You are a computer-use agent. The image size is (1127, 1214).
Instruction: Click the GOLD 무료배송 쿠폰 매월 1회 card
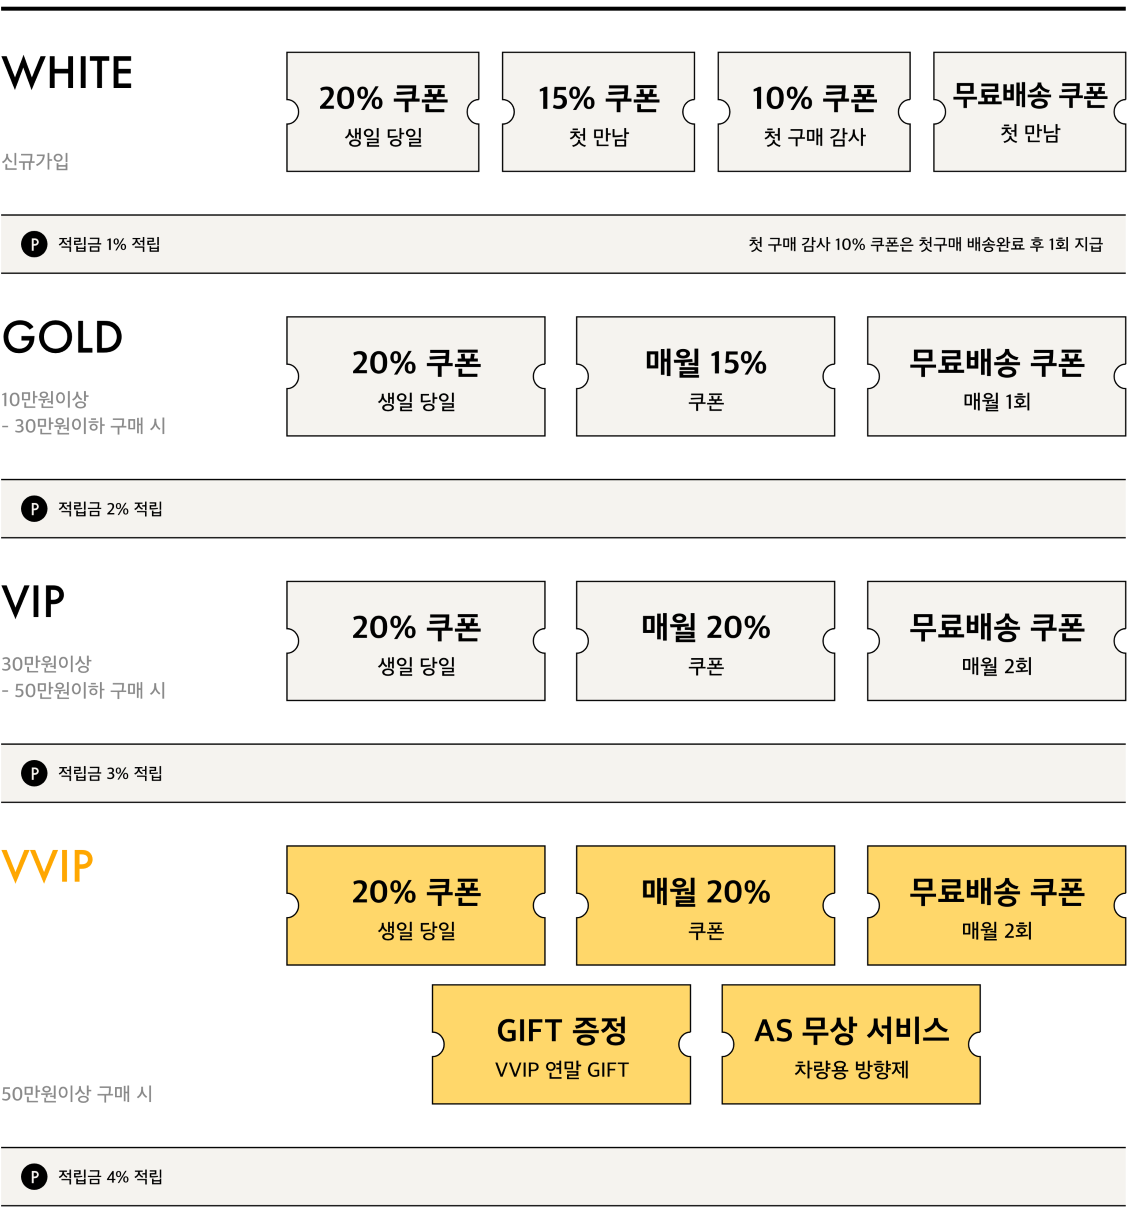click(x=997, y=377)
